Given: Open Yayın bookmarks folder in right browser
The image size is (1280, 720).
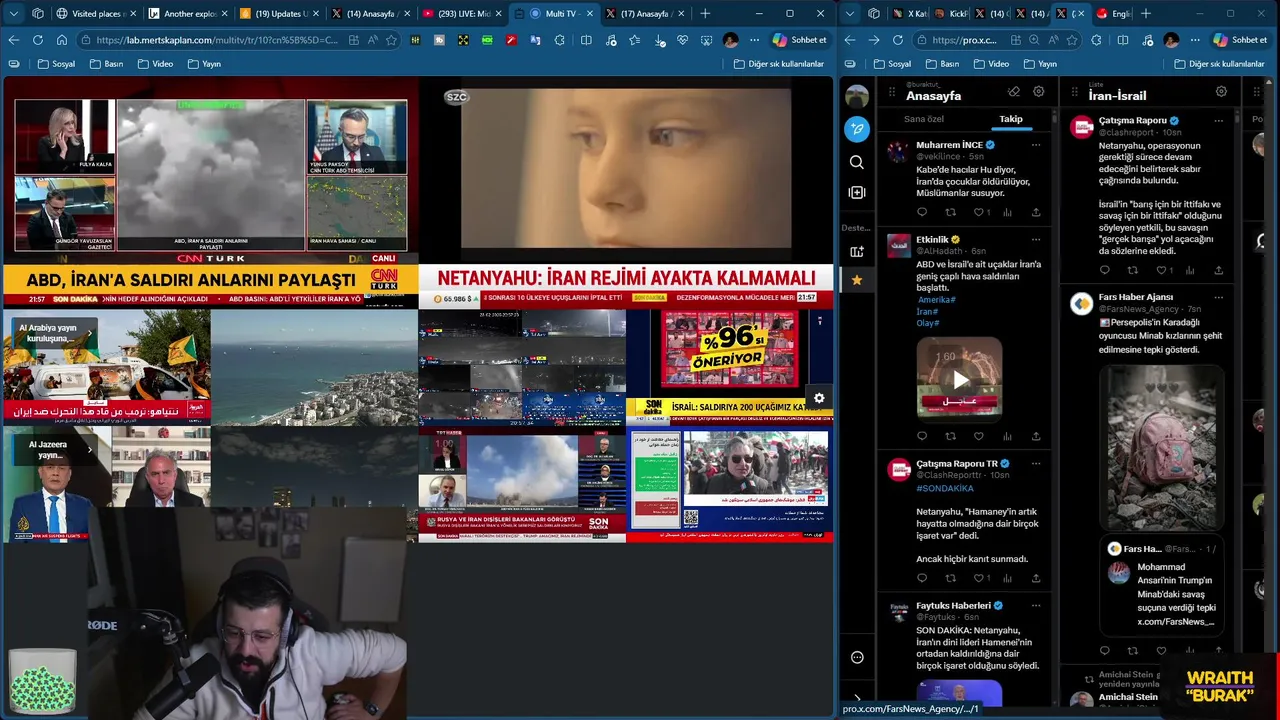Looking at the screenshot, I should pyautogui.click(x=1040, y=64).
